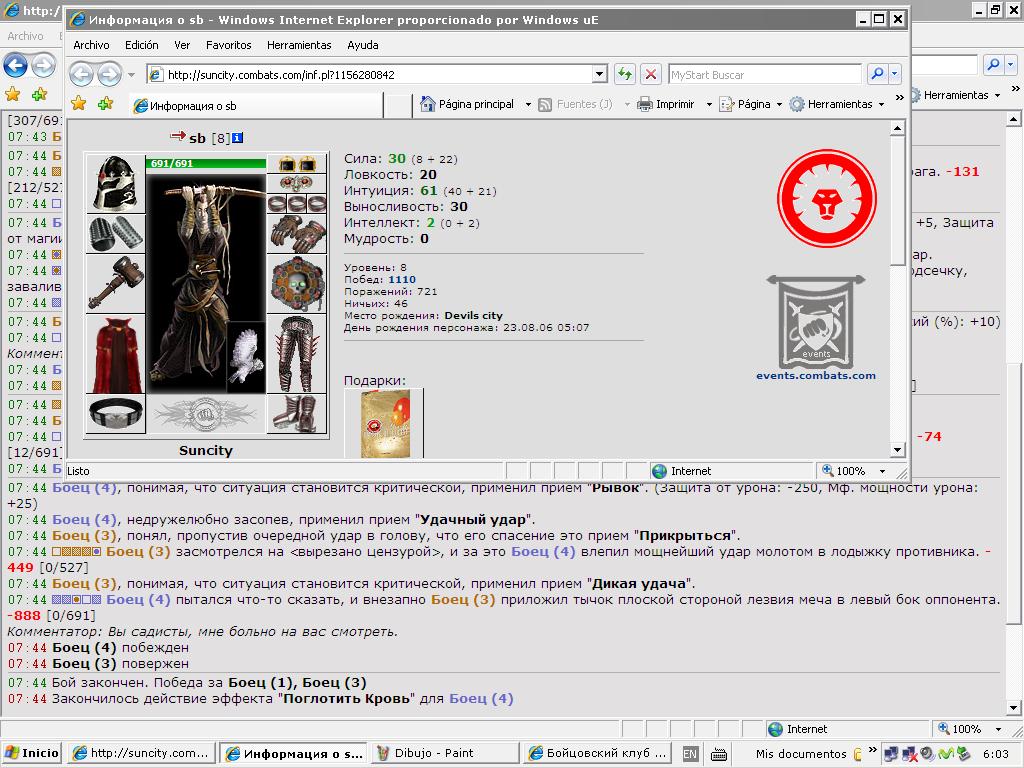
Task: Click the Add to favorites star-plus icon
Action: point(105,104)
